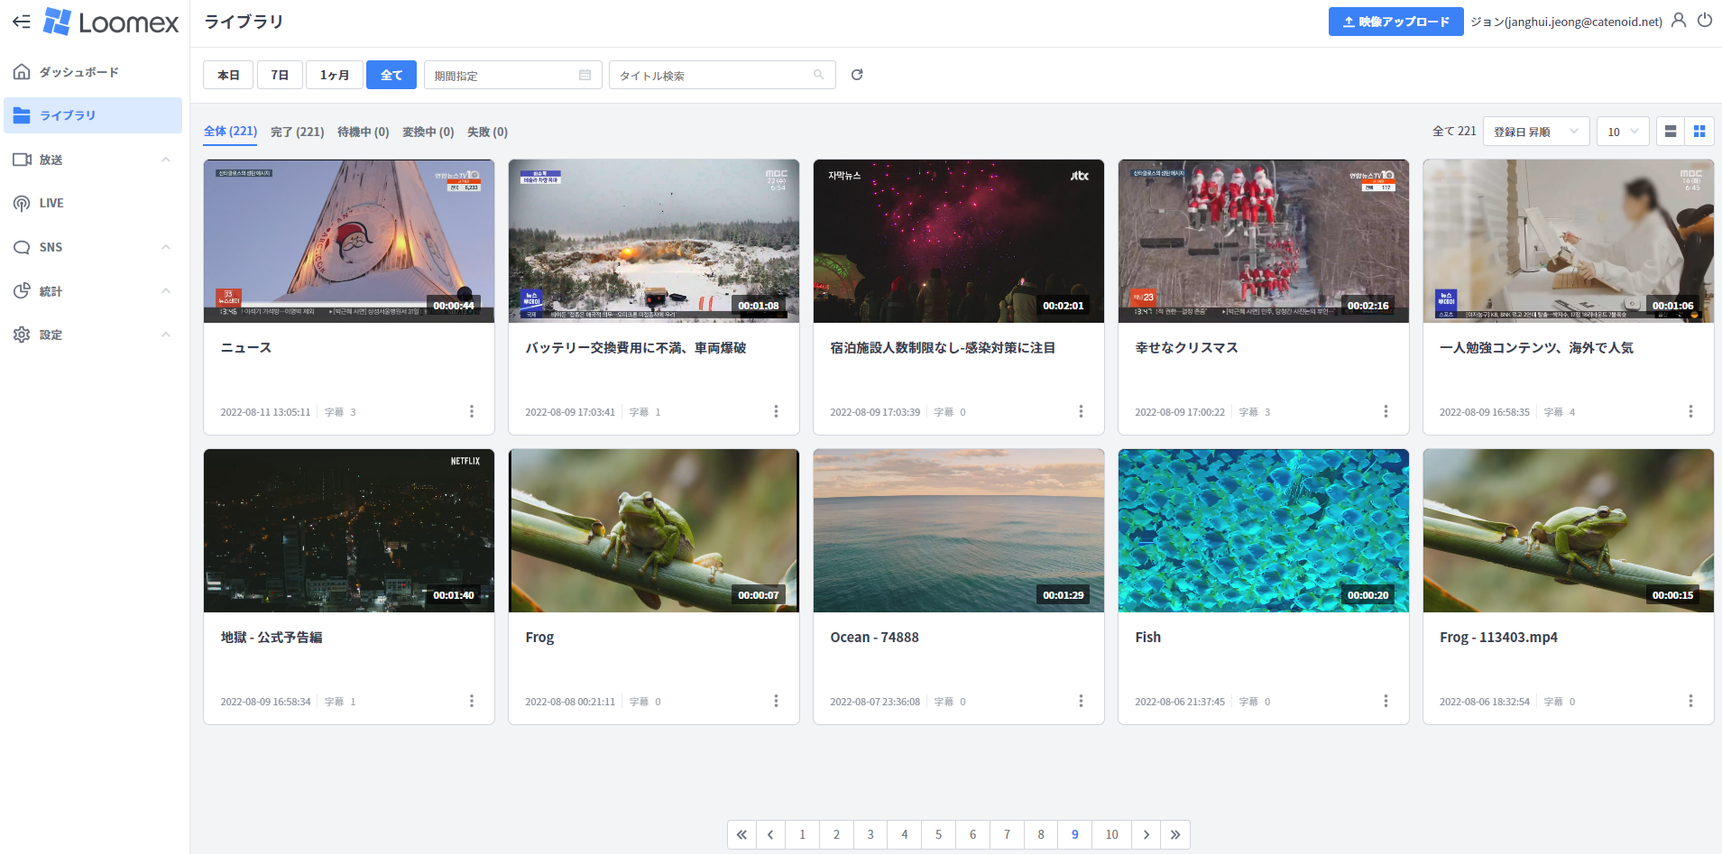Open more options for ニュース video

[472, 412]
